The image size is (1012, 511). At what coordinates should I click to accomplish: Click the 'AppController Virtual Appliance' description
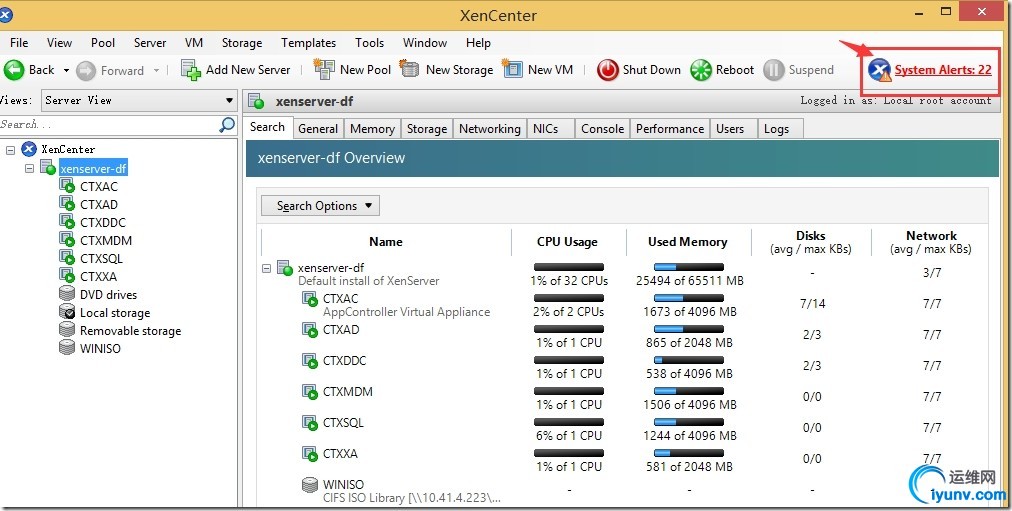[x=407, y=312]
